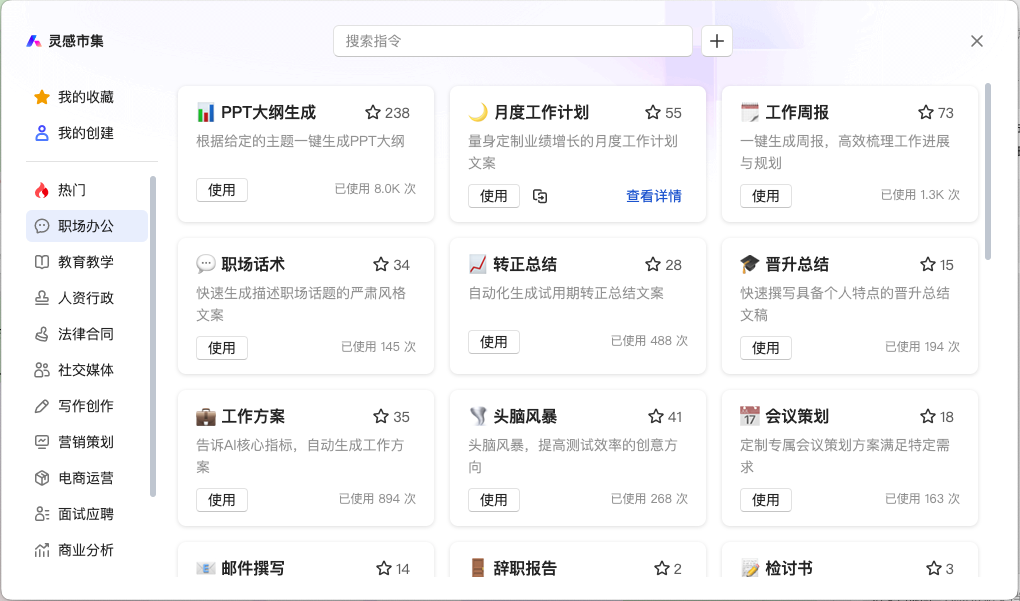1020x601 pixels.
Task: Click the plus icon next to search
Action: click(x=716, y=41)
